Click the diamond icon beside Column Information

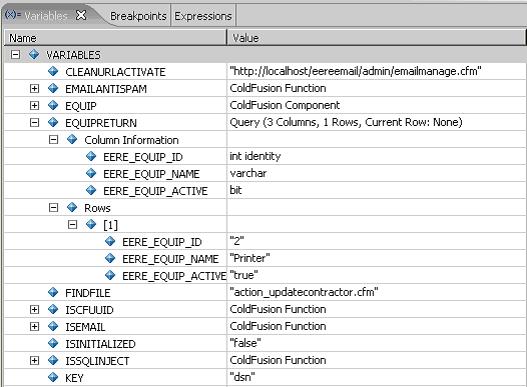[x=72, y=139]
